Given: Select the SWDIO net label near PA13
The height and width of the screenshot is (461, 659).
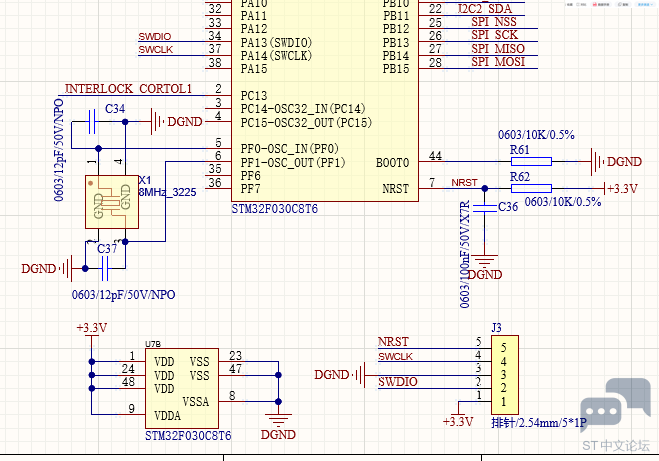Looking at the screenshot, I should click(x=154, y=37).
